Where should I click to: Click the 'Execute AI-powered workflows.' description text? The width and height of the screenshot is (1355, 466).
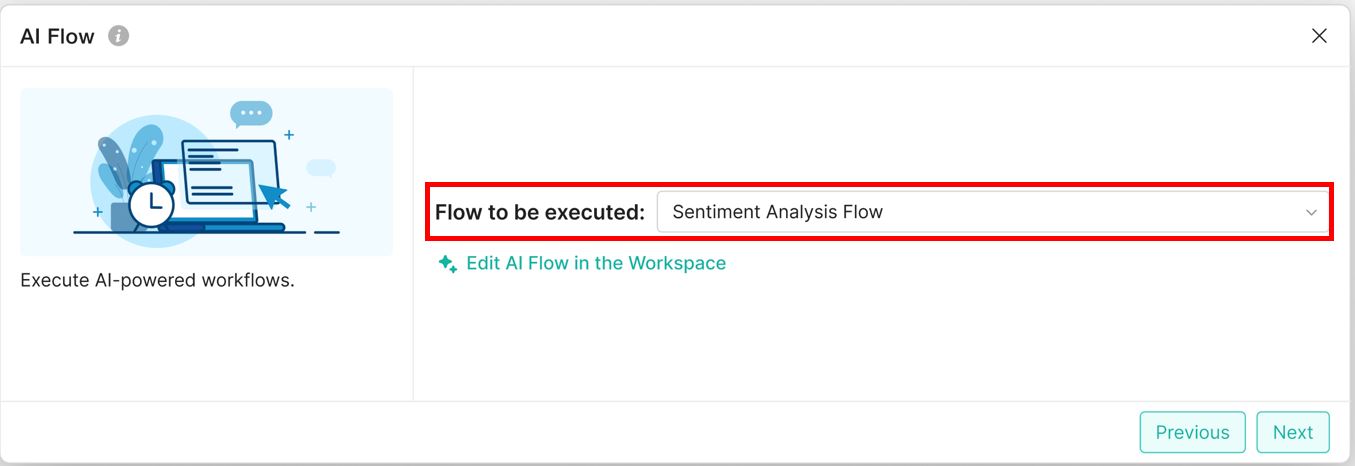[x=157, y=280]
